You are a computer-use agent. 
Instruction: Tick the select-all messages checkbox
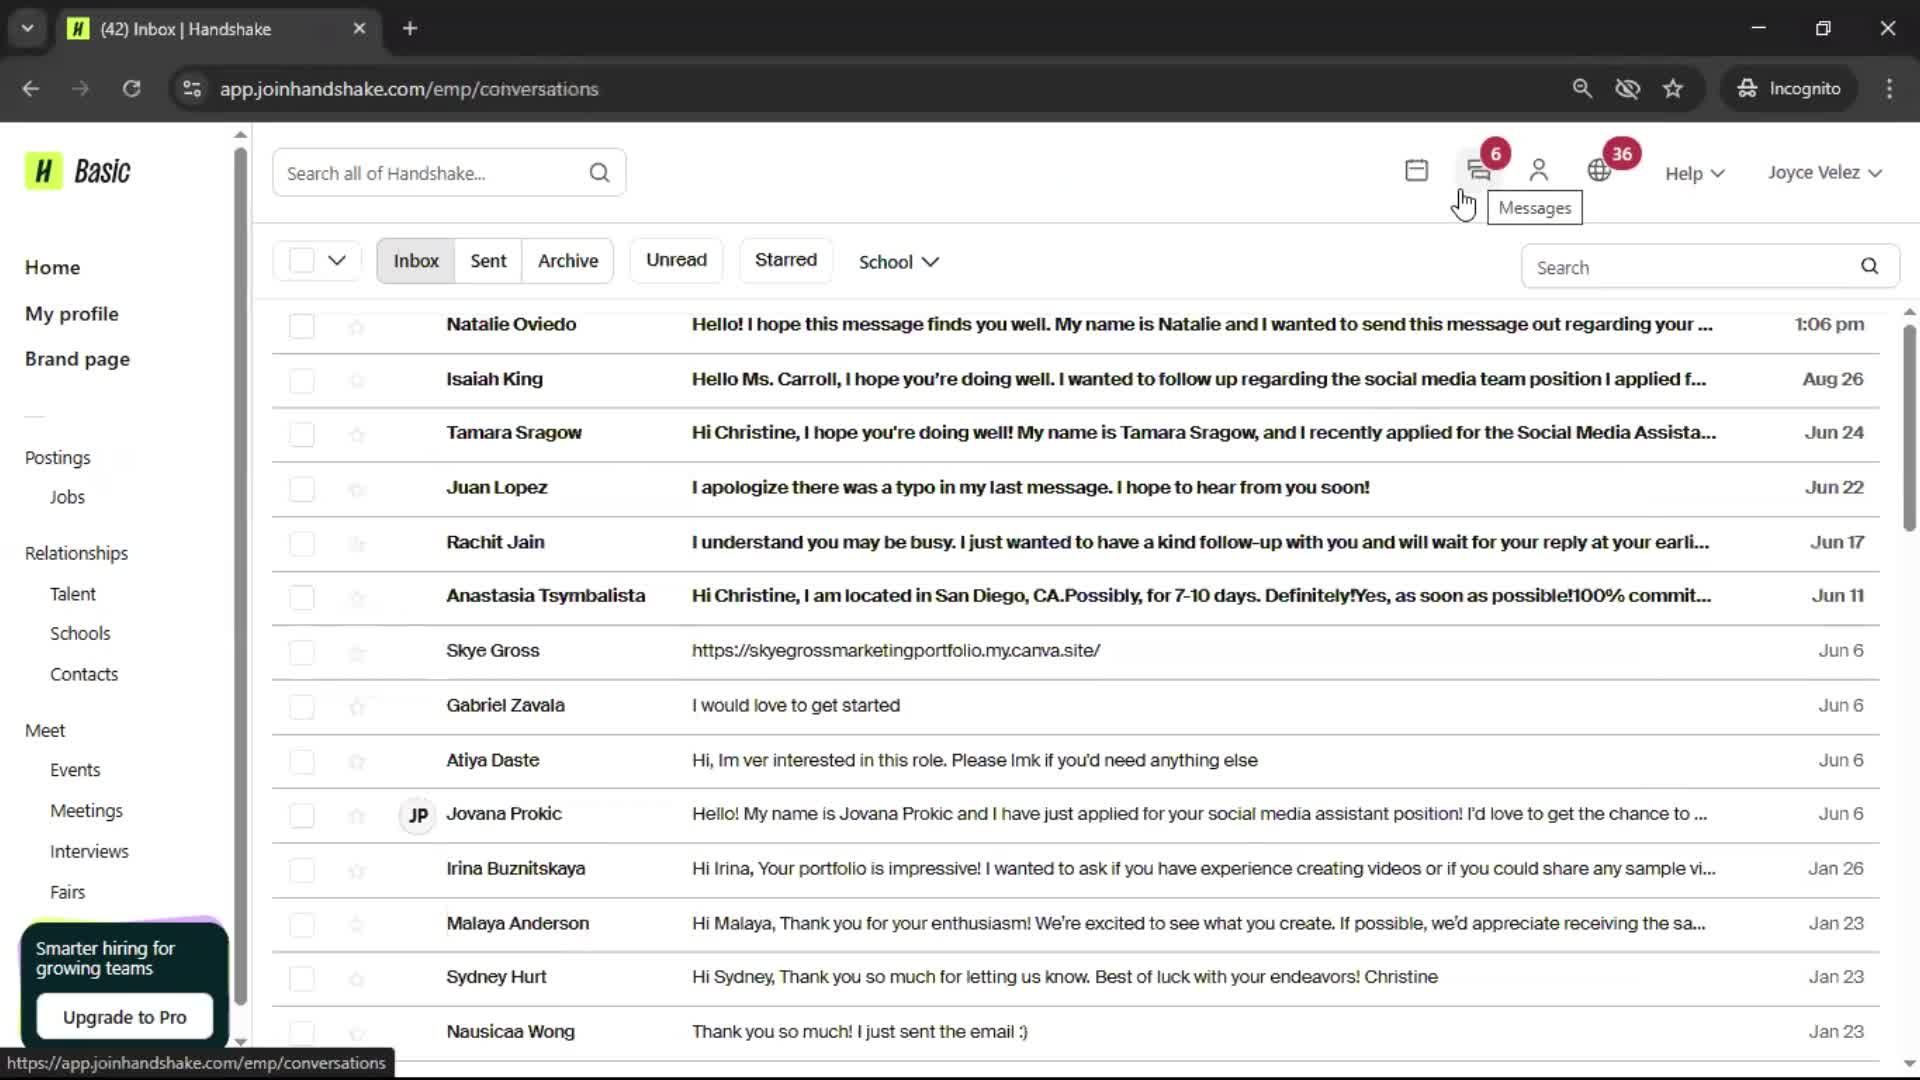point(301,261)
